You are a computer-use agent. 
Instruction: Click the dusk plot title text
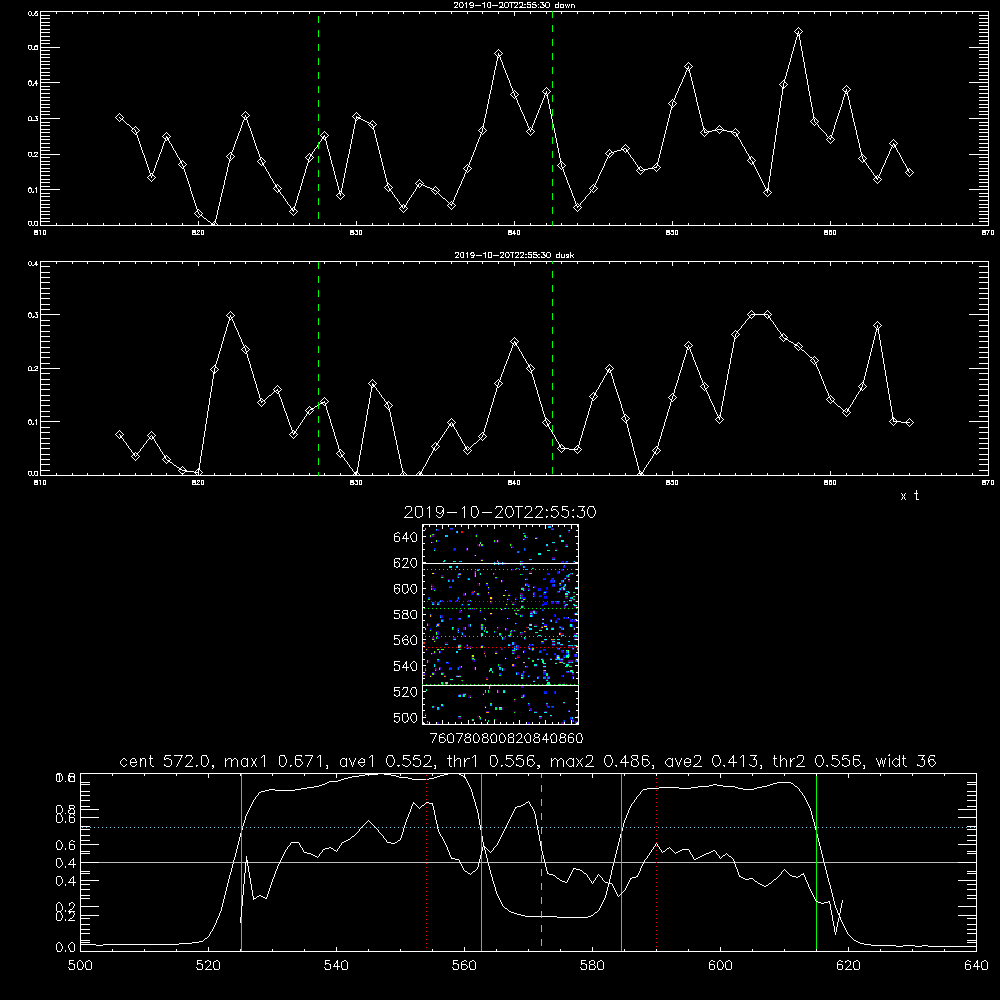(514, 255)
